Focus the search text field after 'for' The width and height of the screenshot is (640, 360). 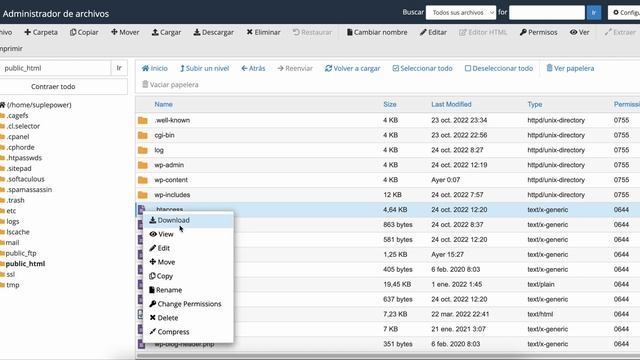click(547, 13)
